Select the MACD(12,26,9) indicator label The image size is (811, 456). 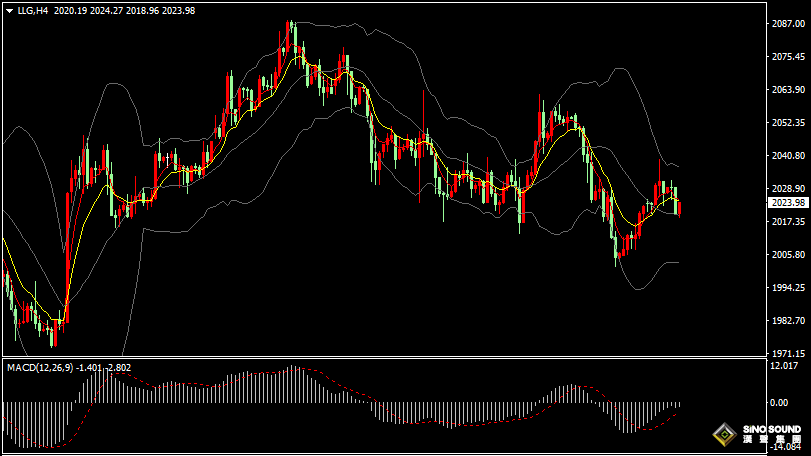pyautogui.click(x=39, y=368)
